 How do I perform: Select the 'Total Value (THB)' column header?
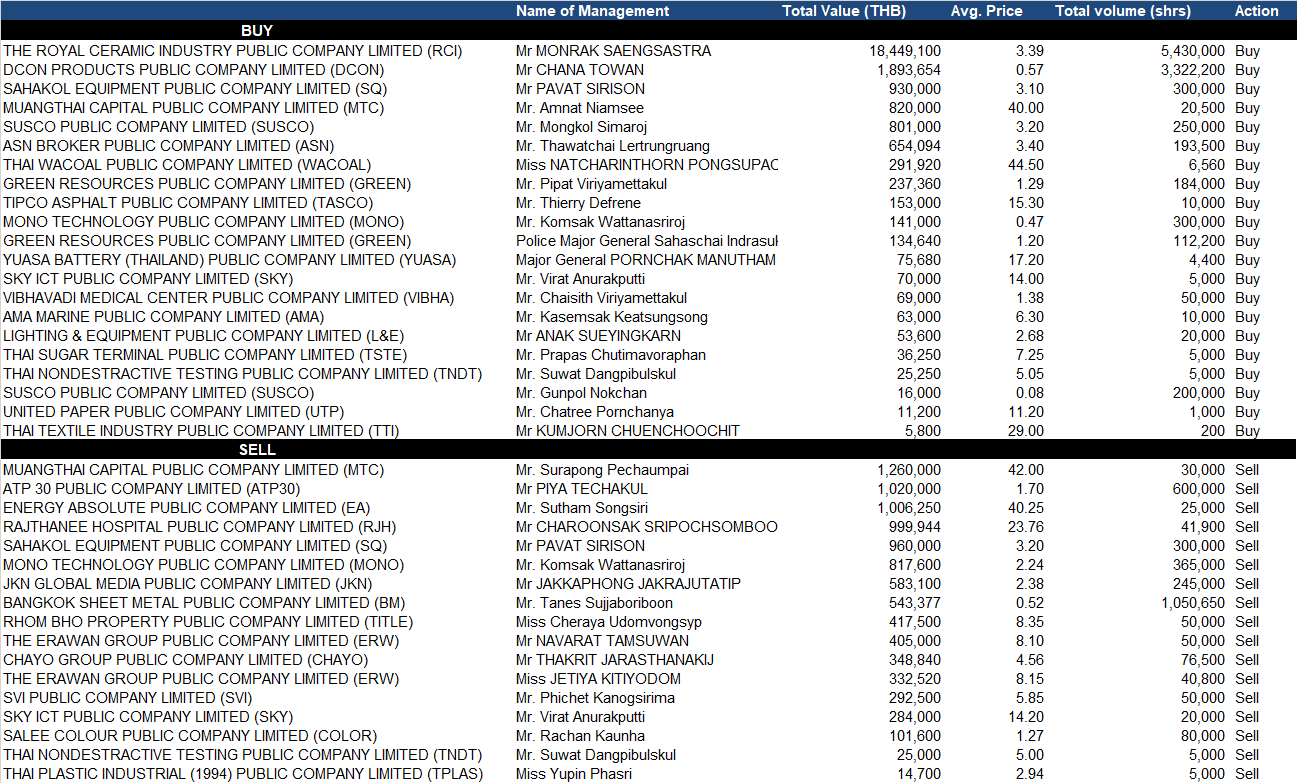[x=844, y=11]
